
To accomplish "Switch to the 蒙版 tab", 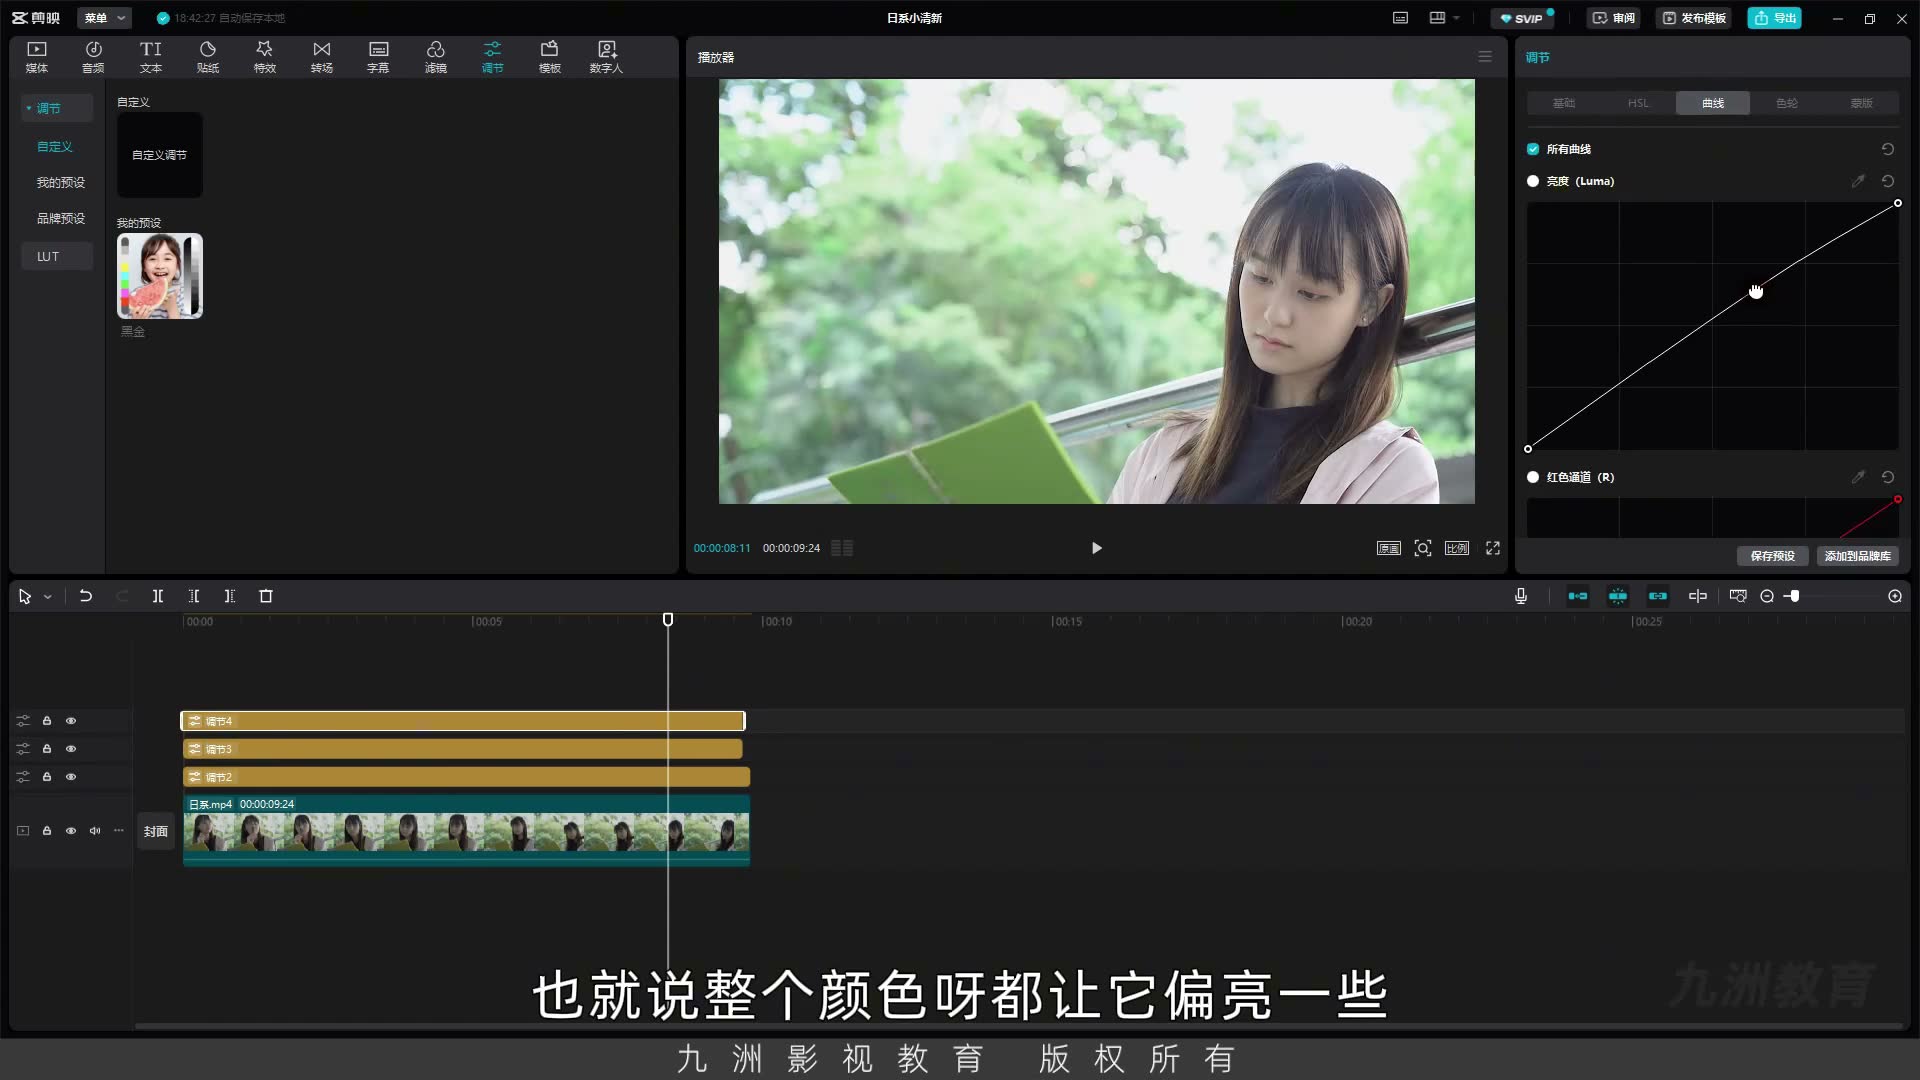I will coord(1861,103).
